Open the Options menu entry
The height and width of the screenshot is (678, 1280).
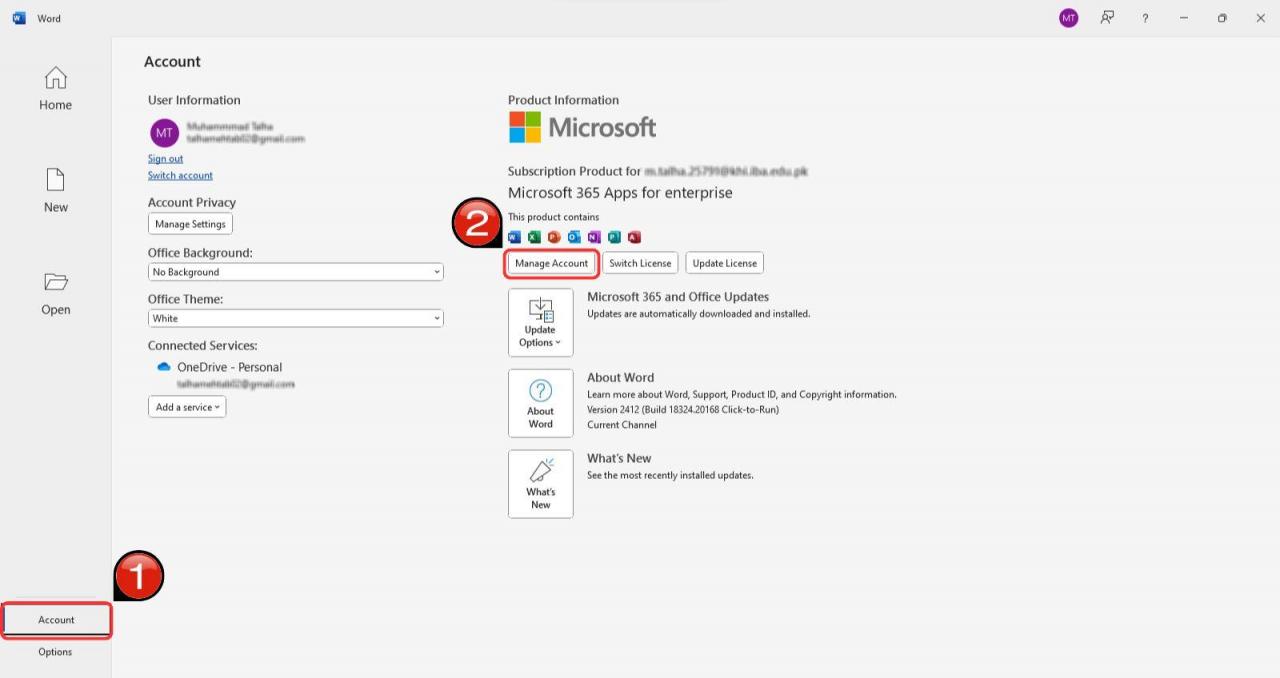point(55,652)
